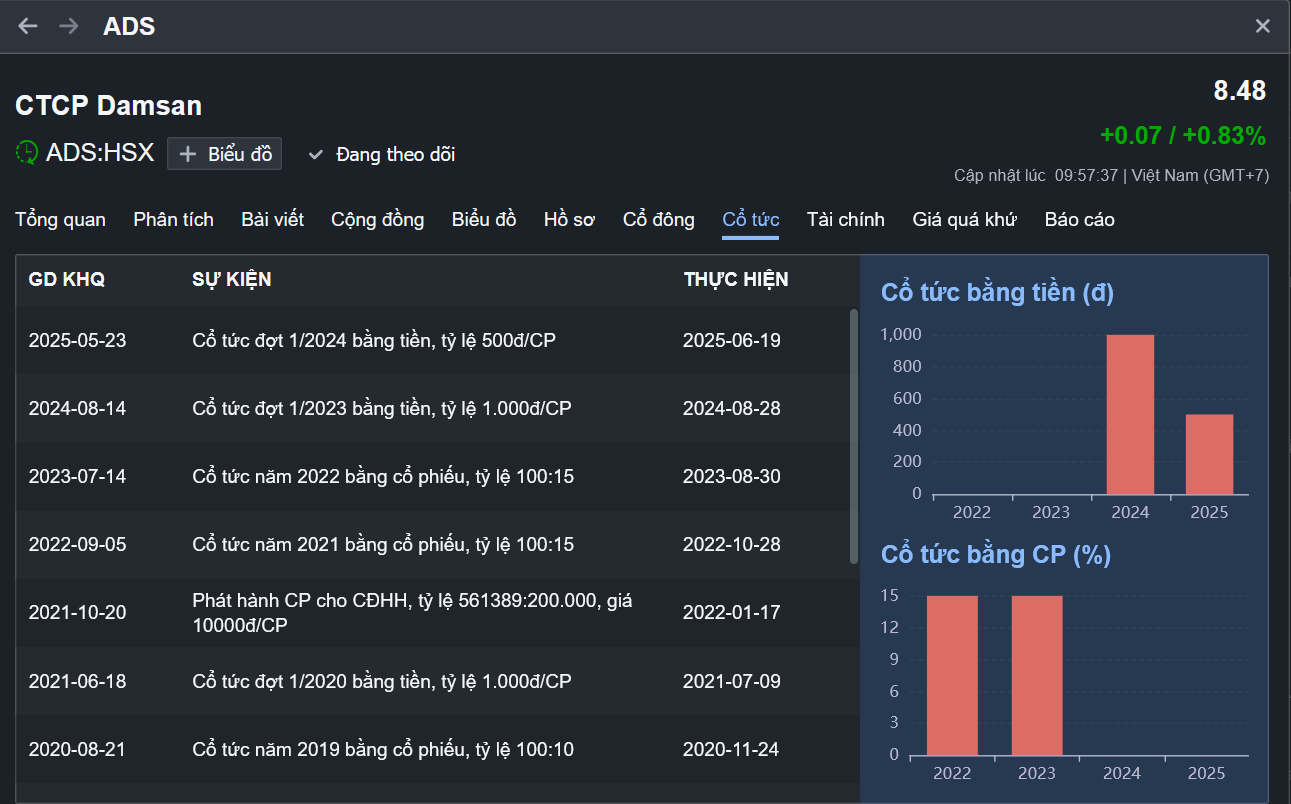
Task: Open the Báo cáo tab
Action: click(x=1079, y=219)
